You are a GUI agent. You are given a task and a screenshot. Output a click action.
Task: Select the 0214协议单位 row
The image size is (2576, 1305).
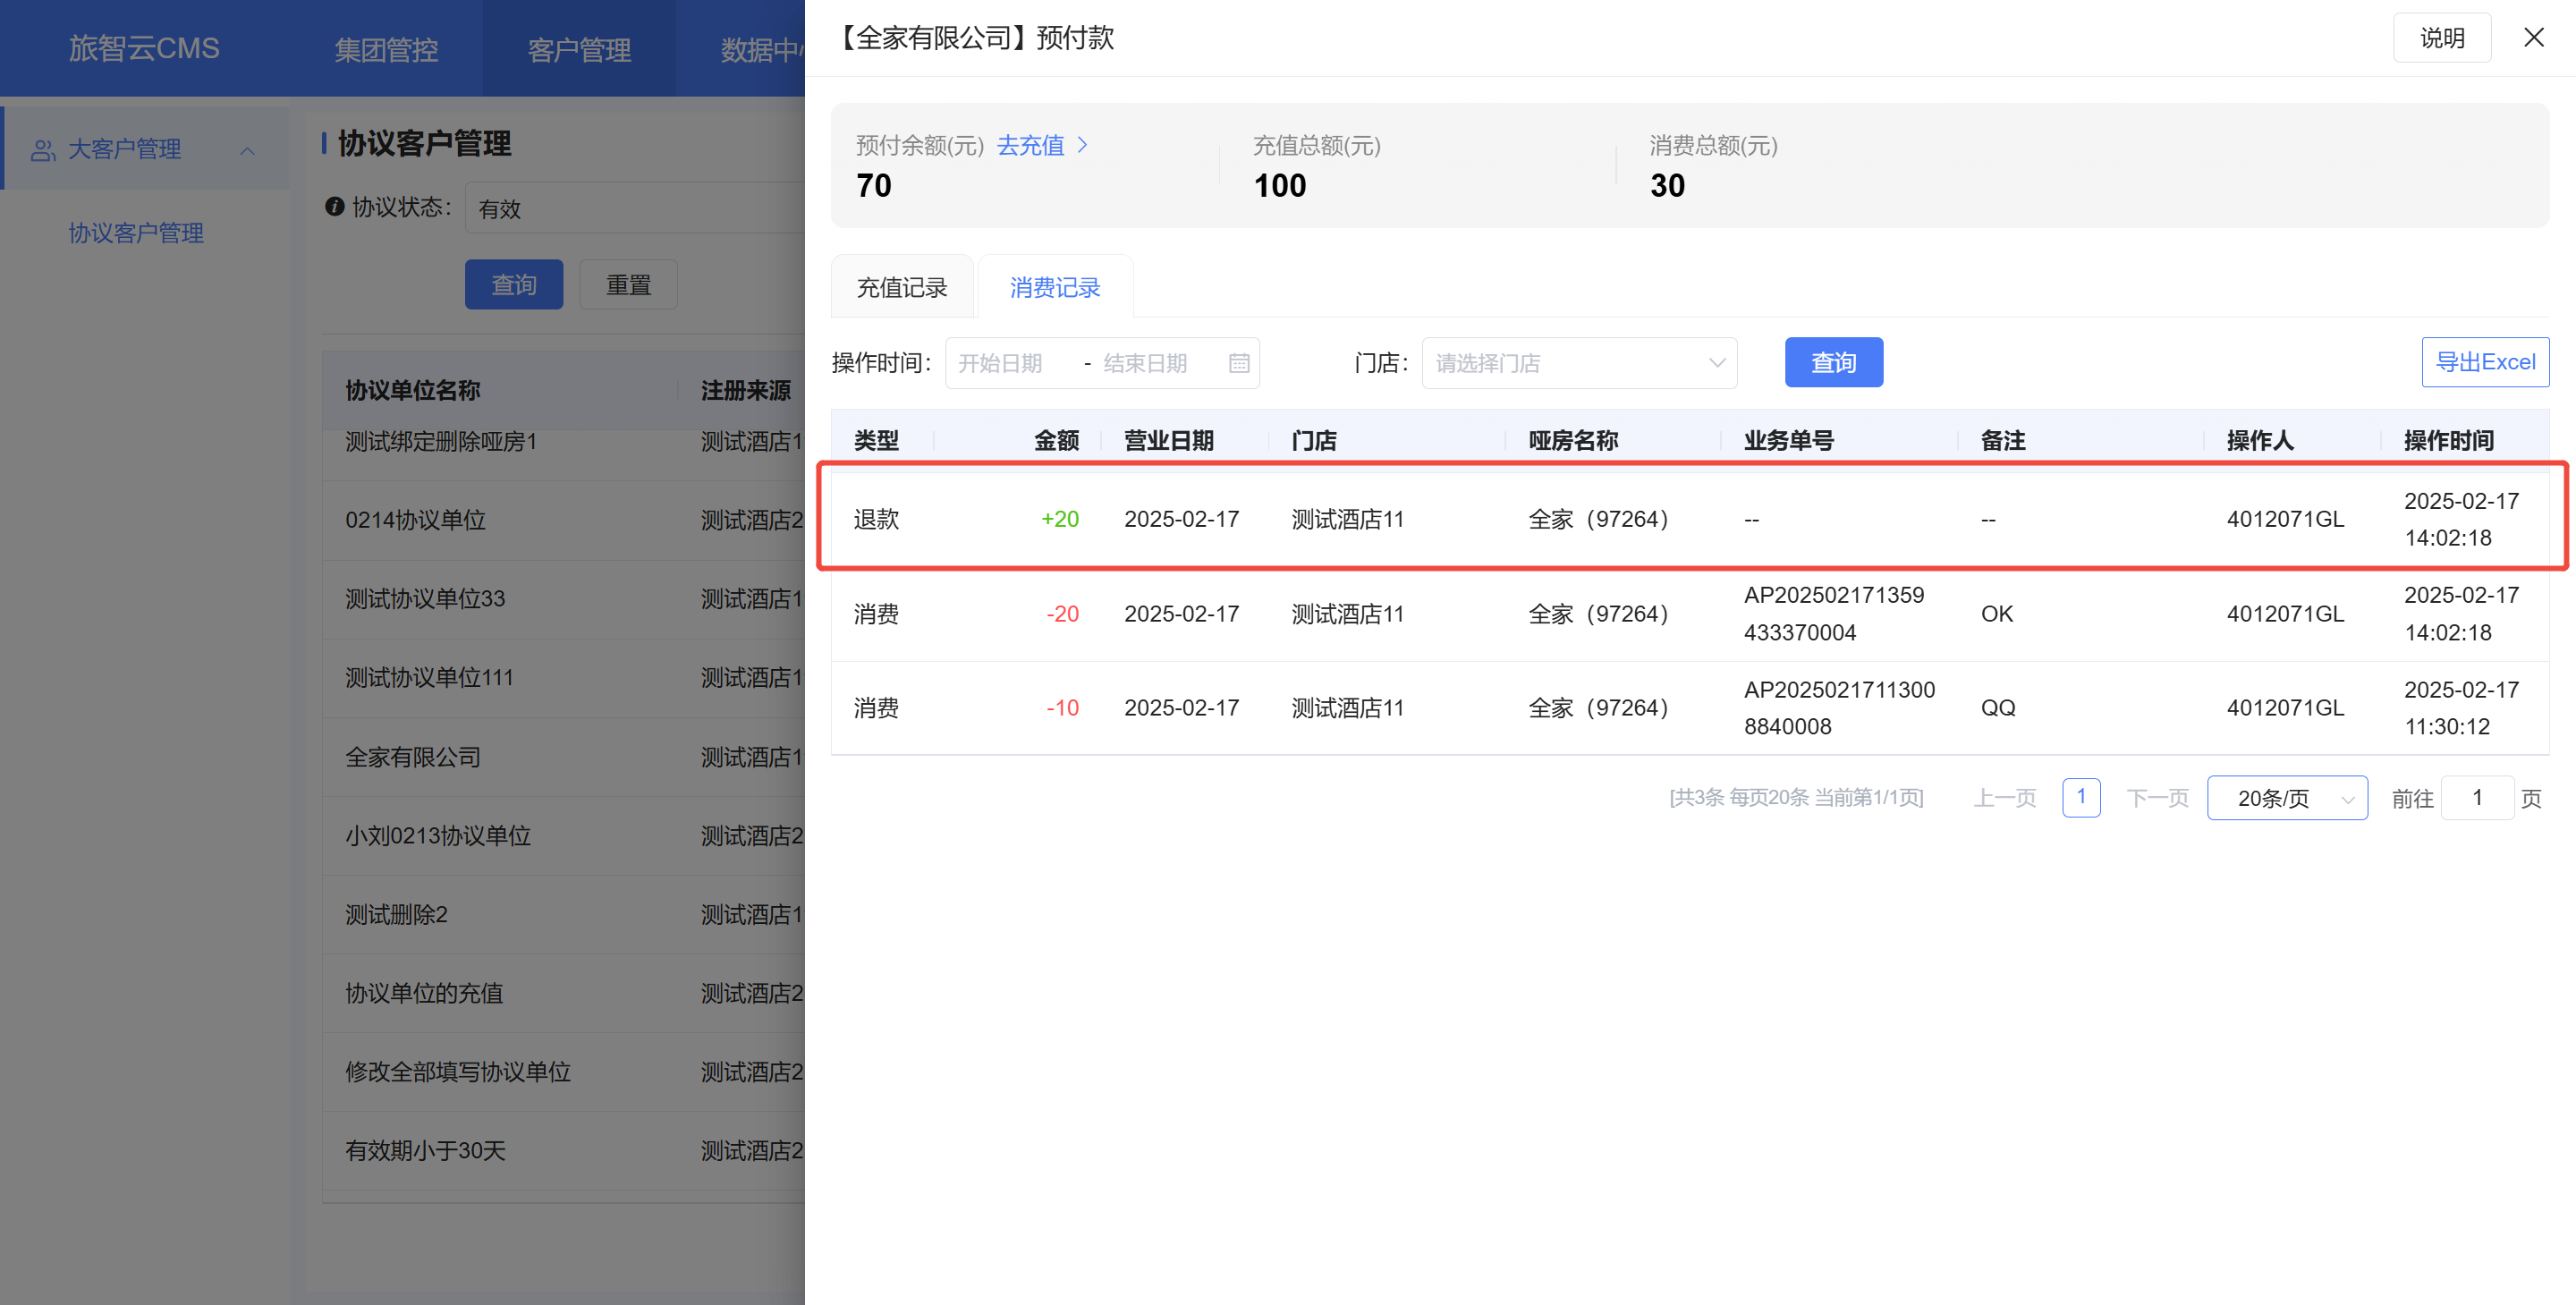pyautogui.click(x=564, y=520)
